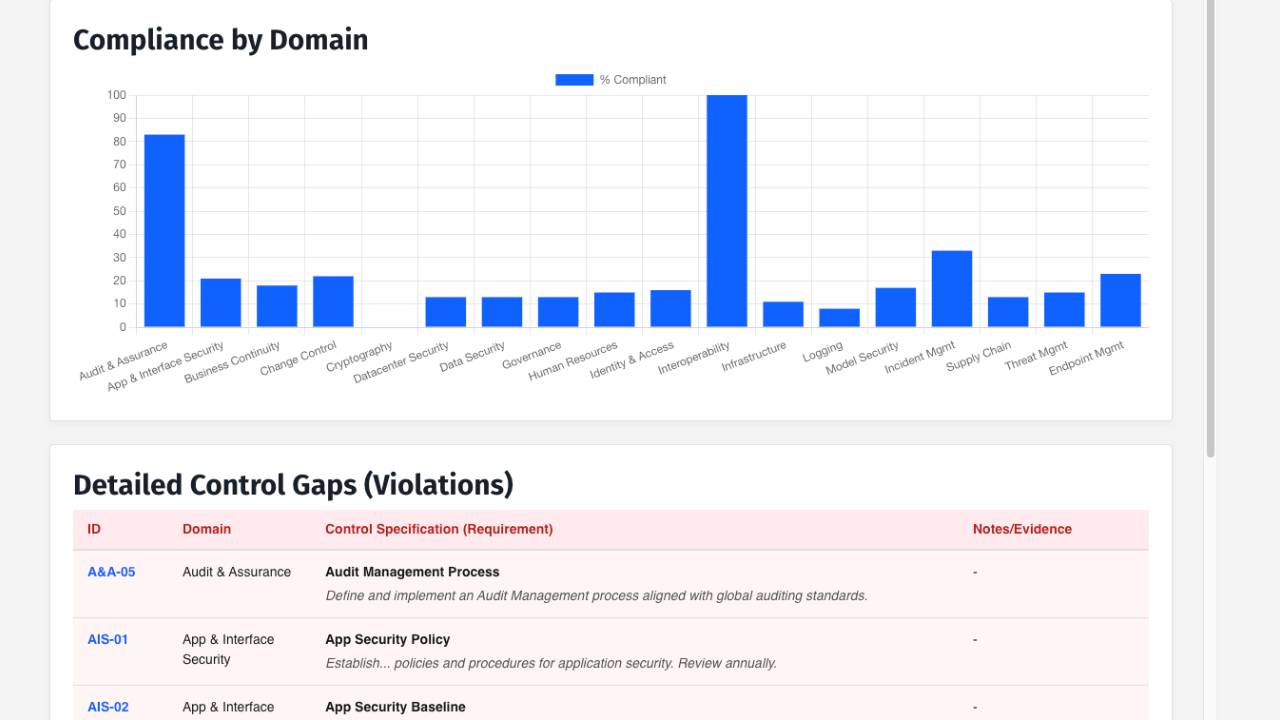
Task: Click the 'Human Resources' x-axis label
Action: [x=573, y=361]
